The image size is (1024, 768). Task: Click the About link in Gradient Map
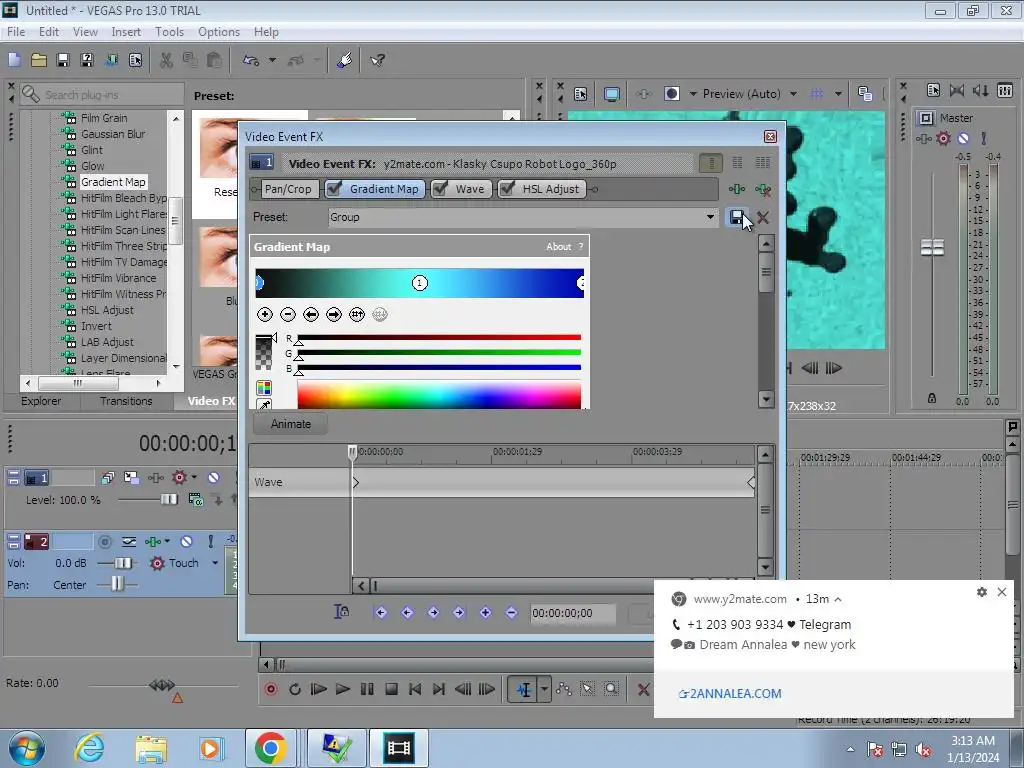coord(558,247)
